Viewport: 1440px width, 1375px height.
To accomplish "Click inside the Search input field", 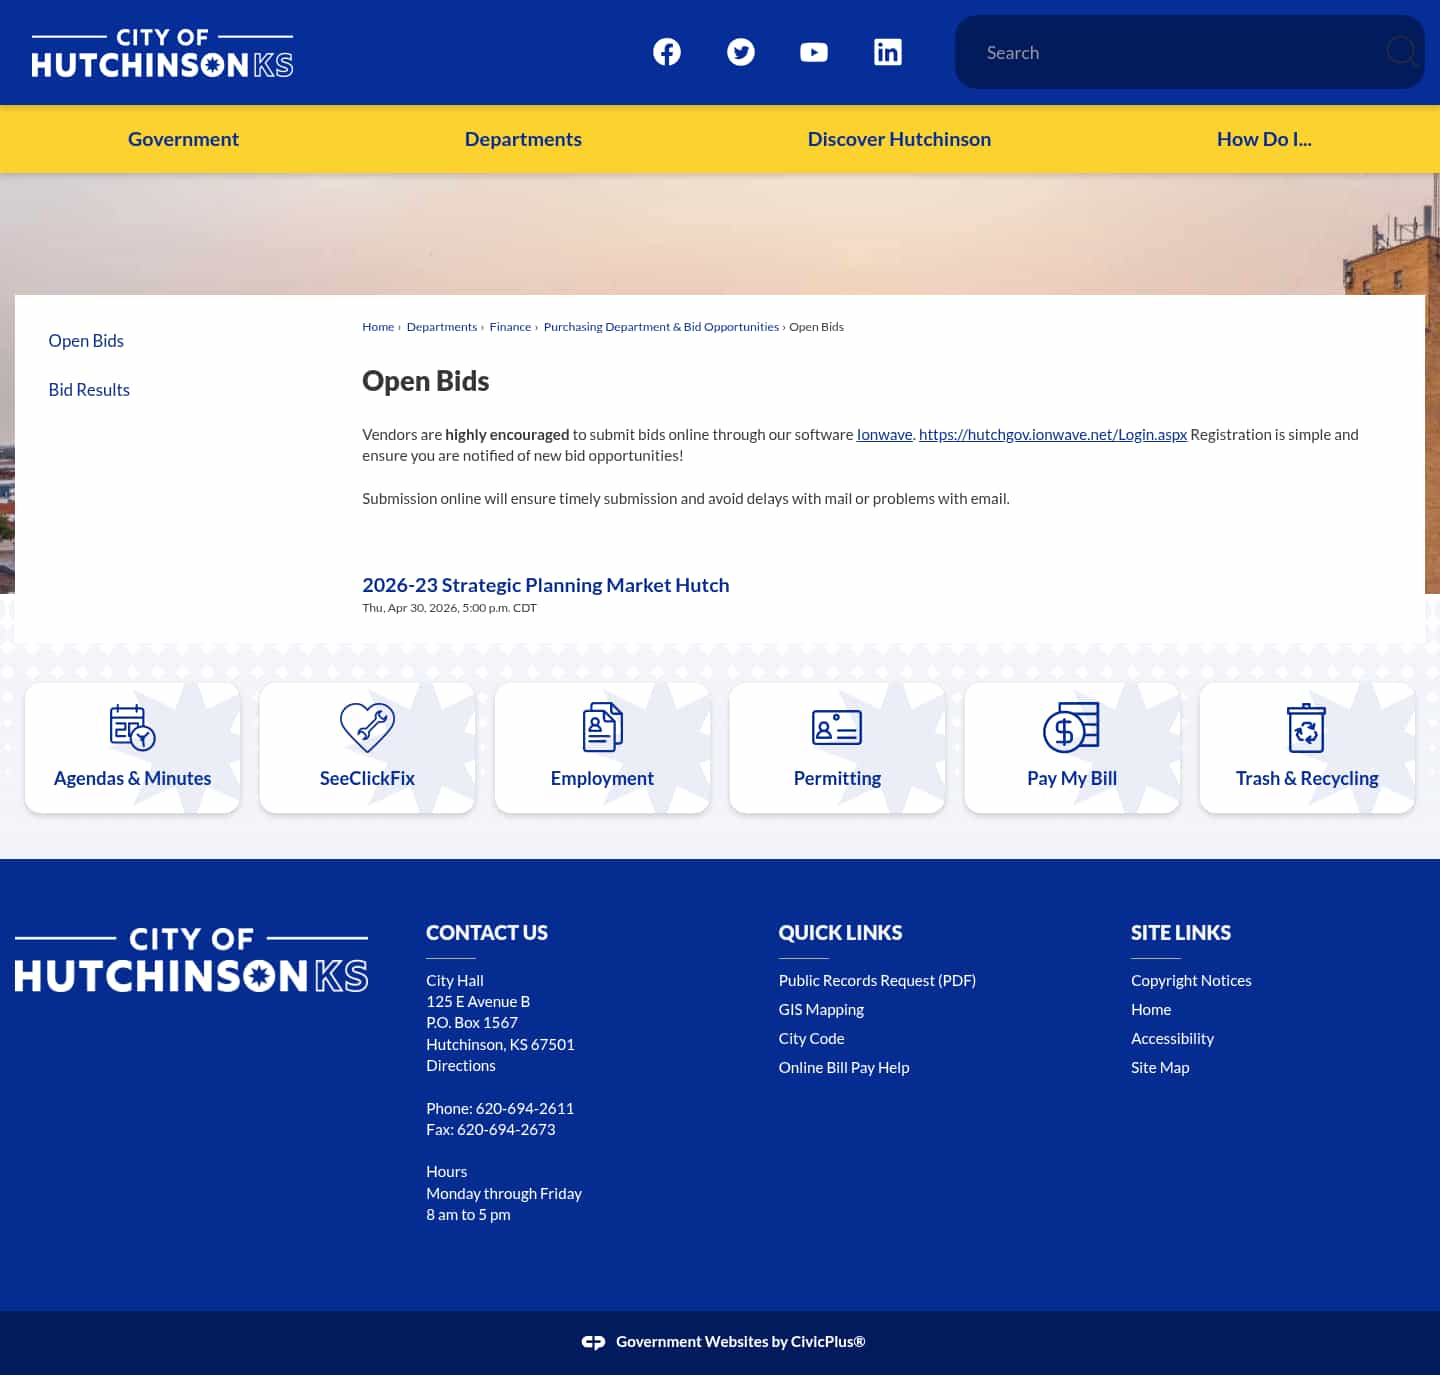I will click(x=1150, y=52).
